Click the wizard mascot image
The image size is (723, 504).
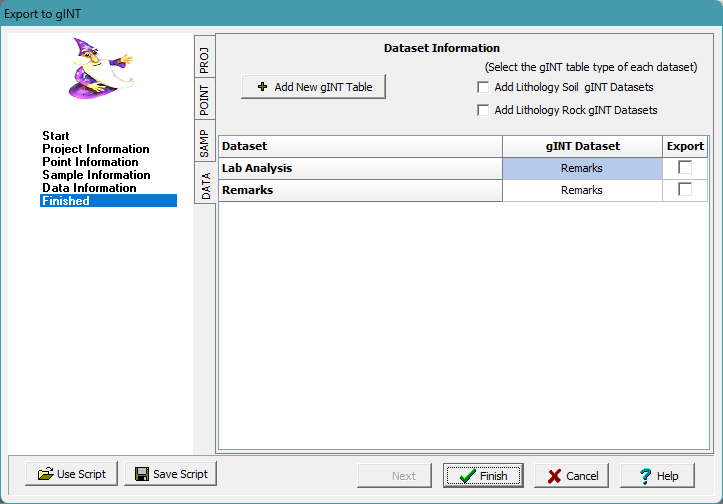101,68
